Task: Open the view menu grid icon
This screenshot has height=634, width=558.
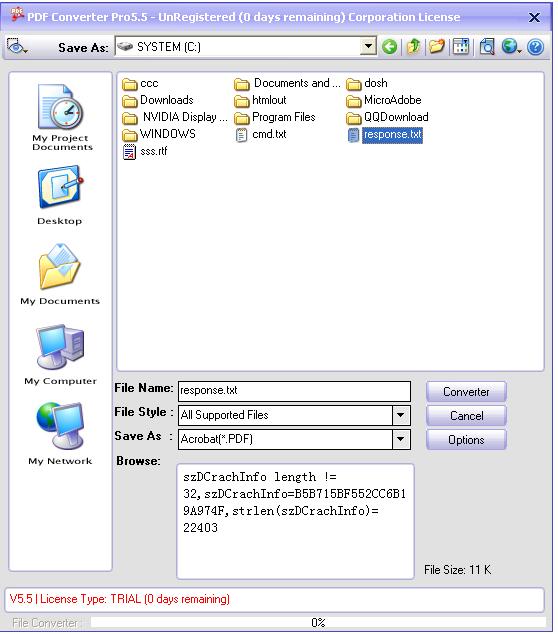Action: 461,47
